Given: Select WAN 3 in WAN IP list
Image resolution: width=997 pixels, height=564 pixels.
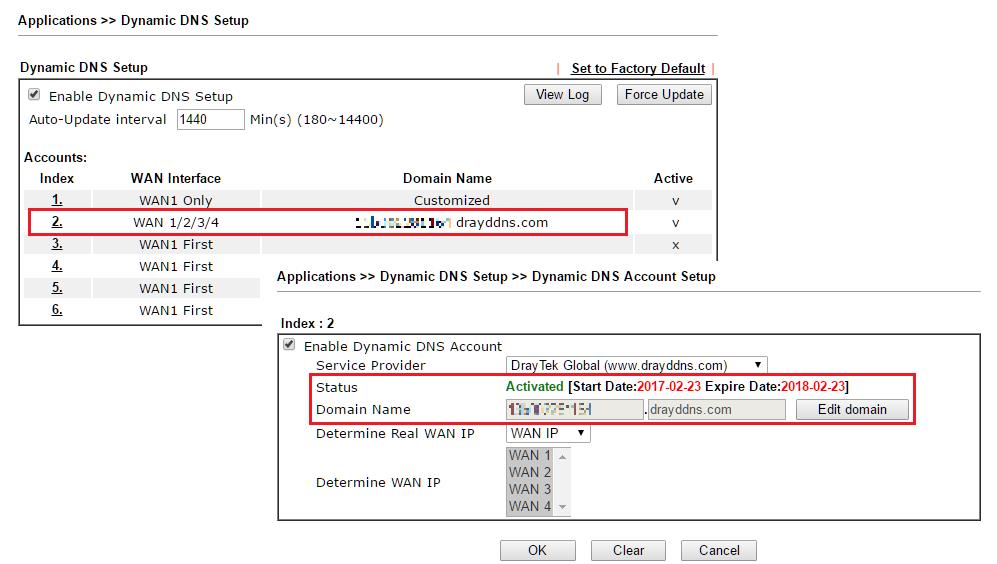Looking at the screenshot, I should click(530, 489).
